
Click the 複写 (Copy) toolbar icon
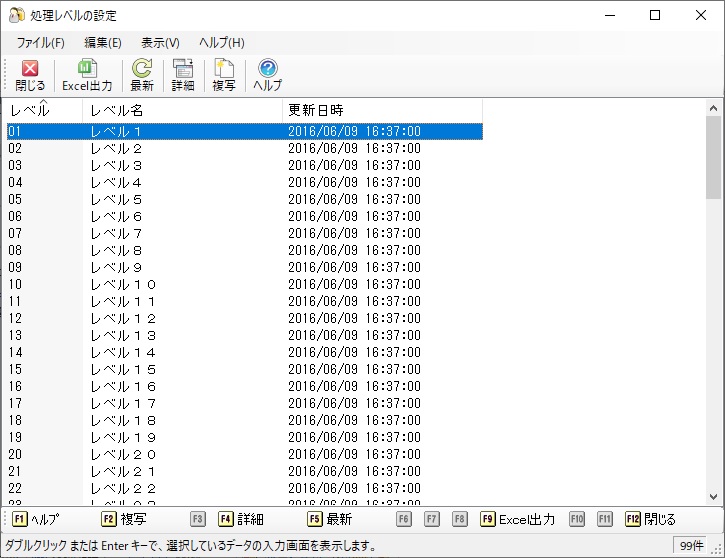point(224,69)
